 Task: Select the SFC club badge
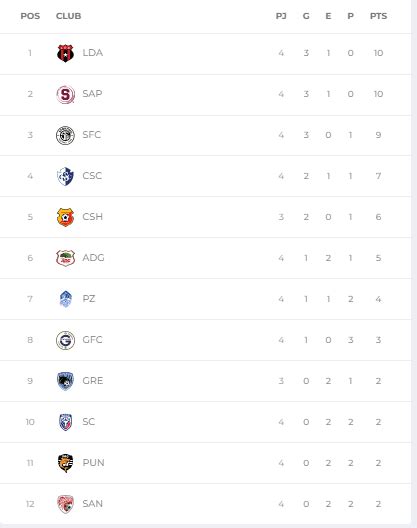65,135
